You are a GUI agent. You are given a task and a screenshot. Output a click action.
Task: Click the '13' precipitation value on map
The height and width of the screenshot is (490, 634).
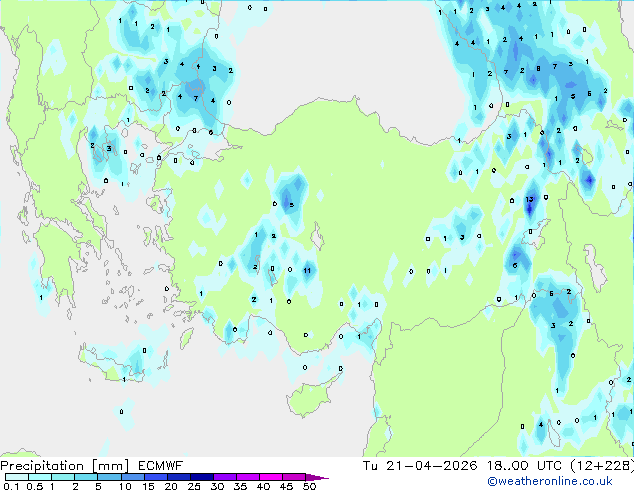click(529, 199)
